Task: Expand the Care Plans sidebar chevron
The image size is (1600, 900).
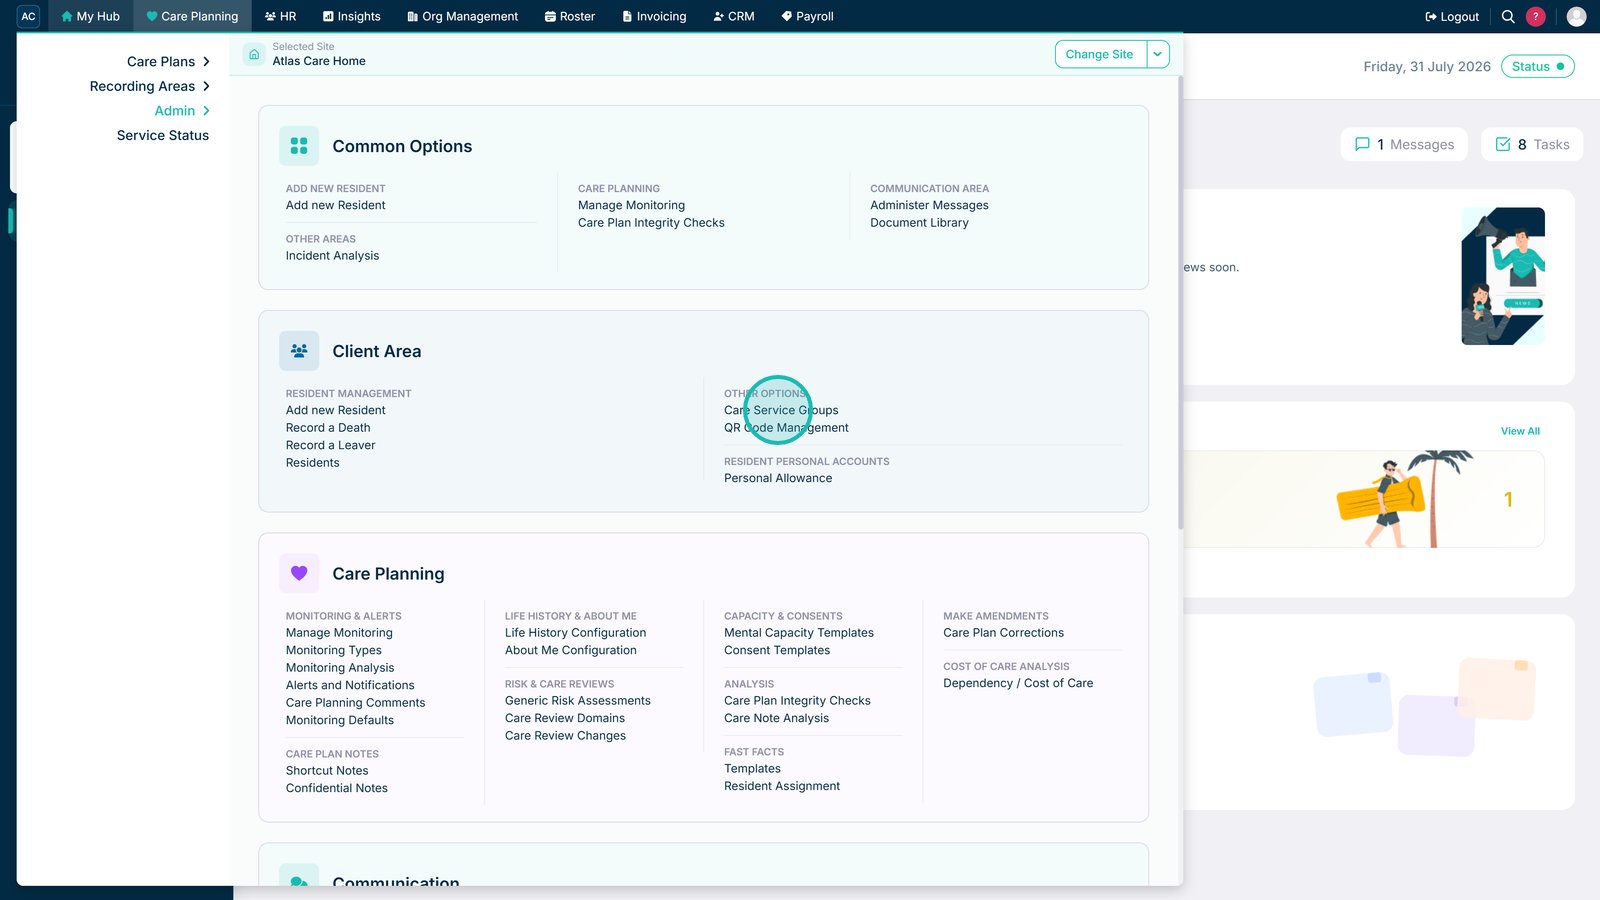Action: (206, 61)
